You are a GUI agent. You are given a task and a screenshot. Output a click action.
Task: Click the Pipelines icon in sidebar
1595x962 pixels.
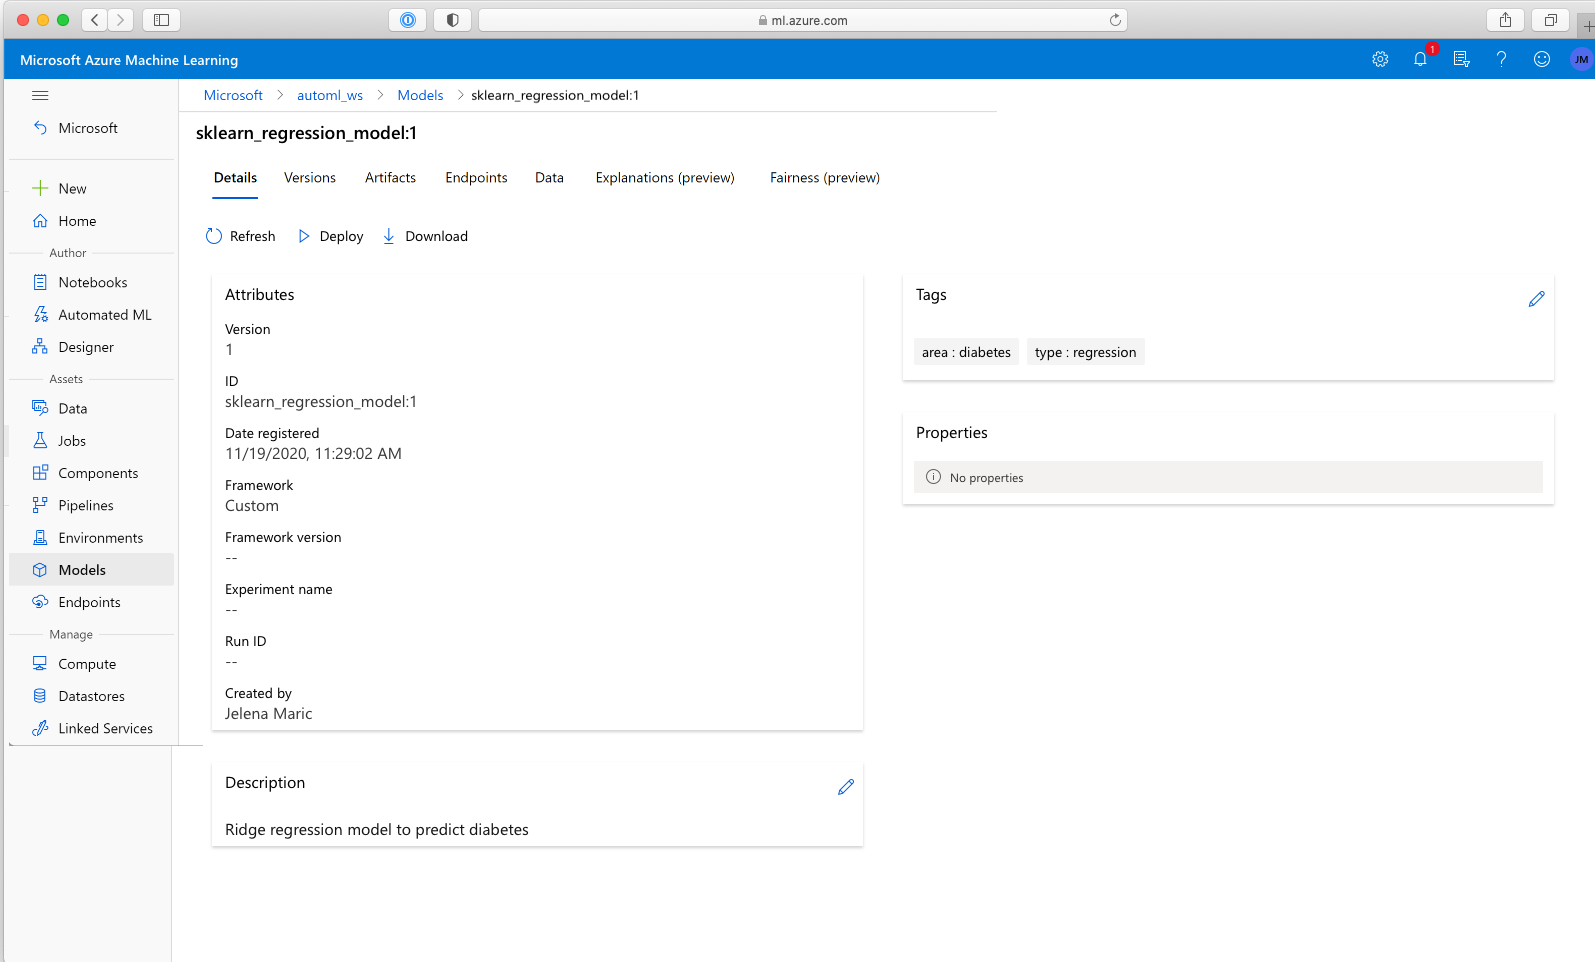coord(40,505)
